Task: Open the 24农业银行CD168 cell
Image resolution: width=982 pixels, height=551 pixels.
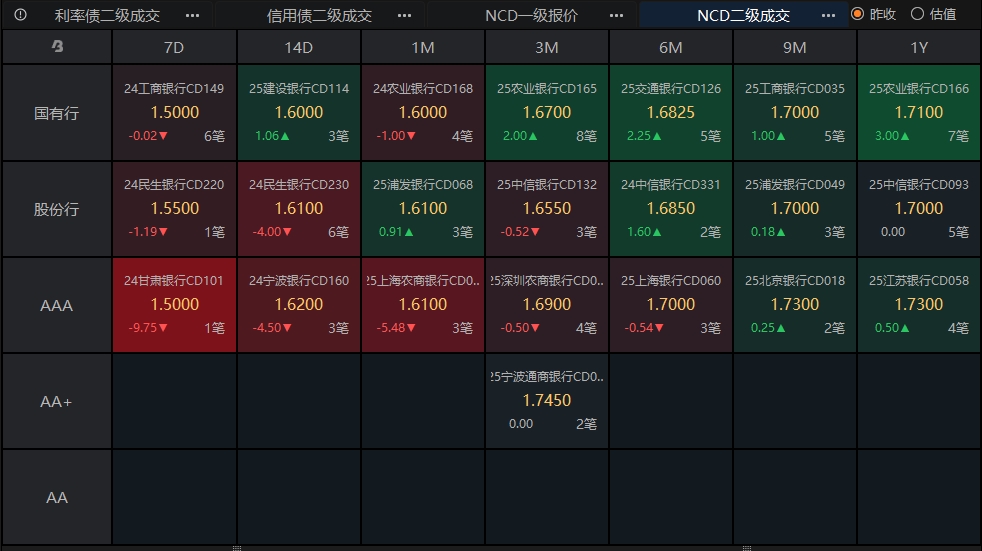Action: [x=423, y=113]
